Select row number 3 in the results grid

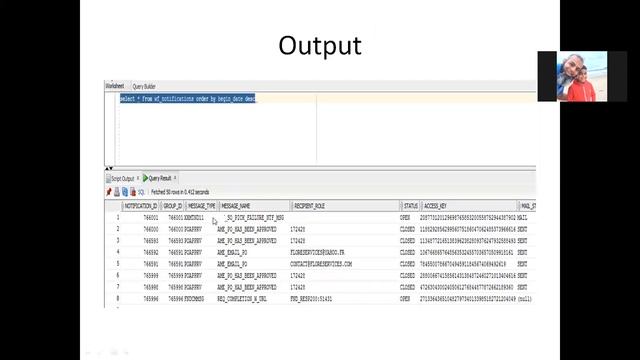point(118,240)
